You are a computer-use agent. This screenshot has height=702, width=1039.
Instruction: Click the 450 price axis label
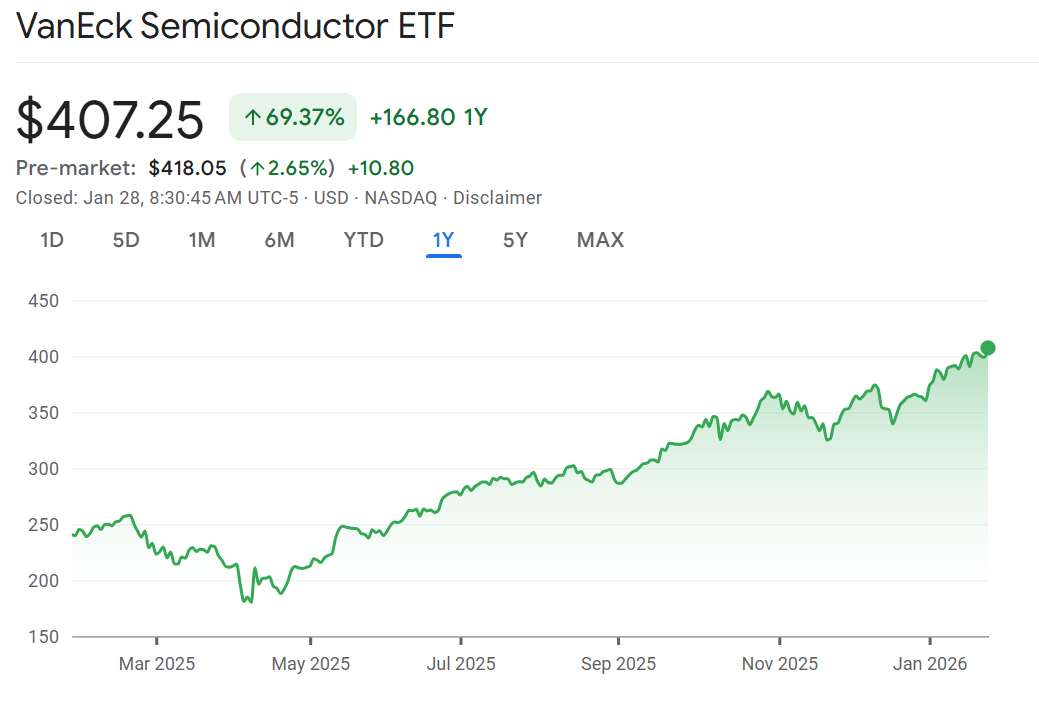[x=44, y=301]
